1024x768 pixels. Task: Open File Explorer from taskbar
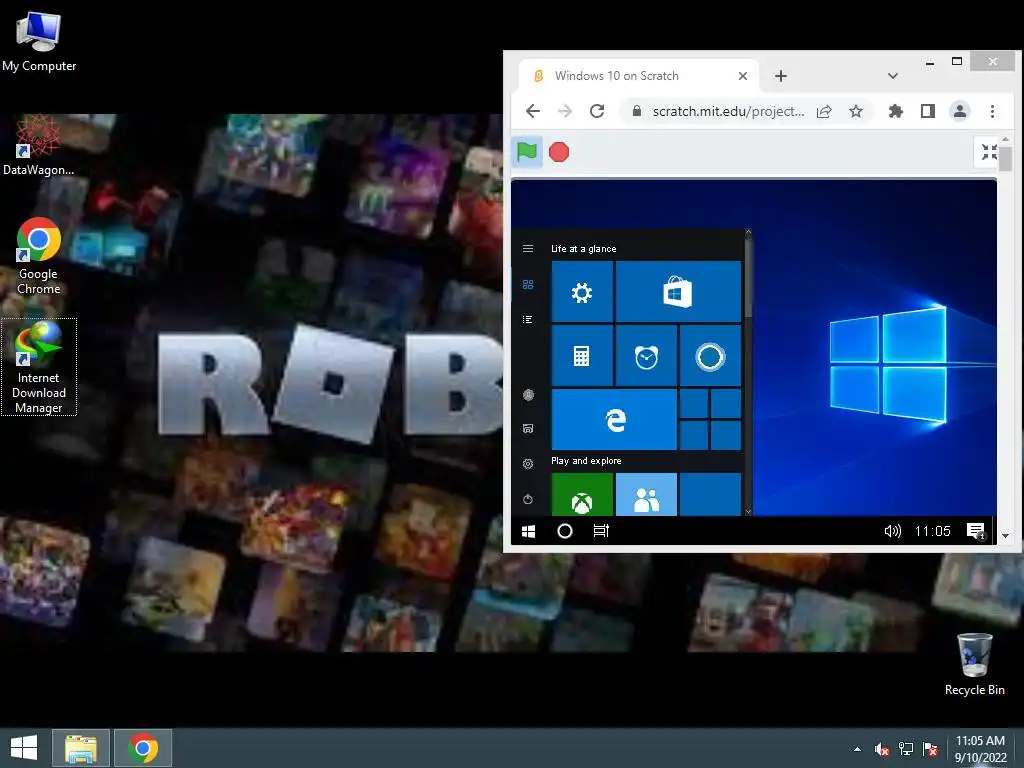[81, 748]
